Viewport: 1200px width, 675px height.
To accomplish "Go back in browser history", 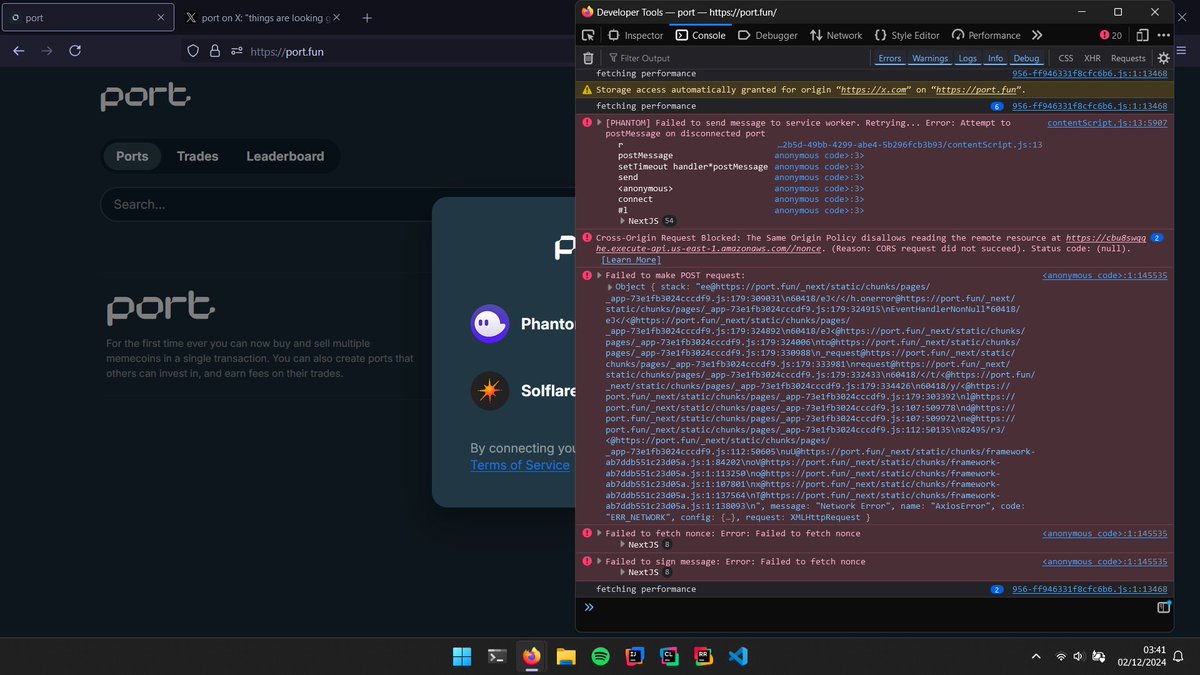I will (19, 51).
